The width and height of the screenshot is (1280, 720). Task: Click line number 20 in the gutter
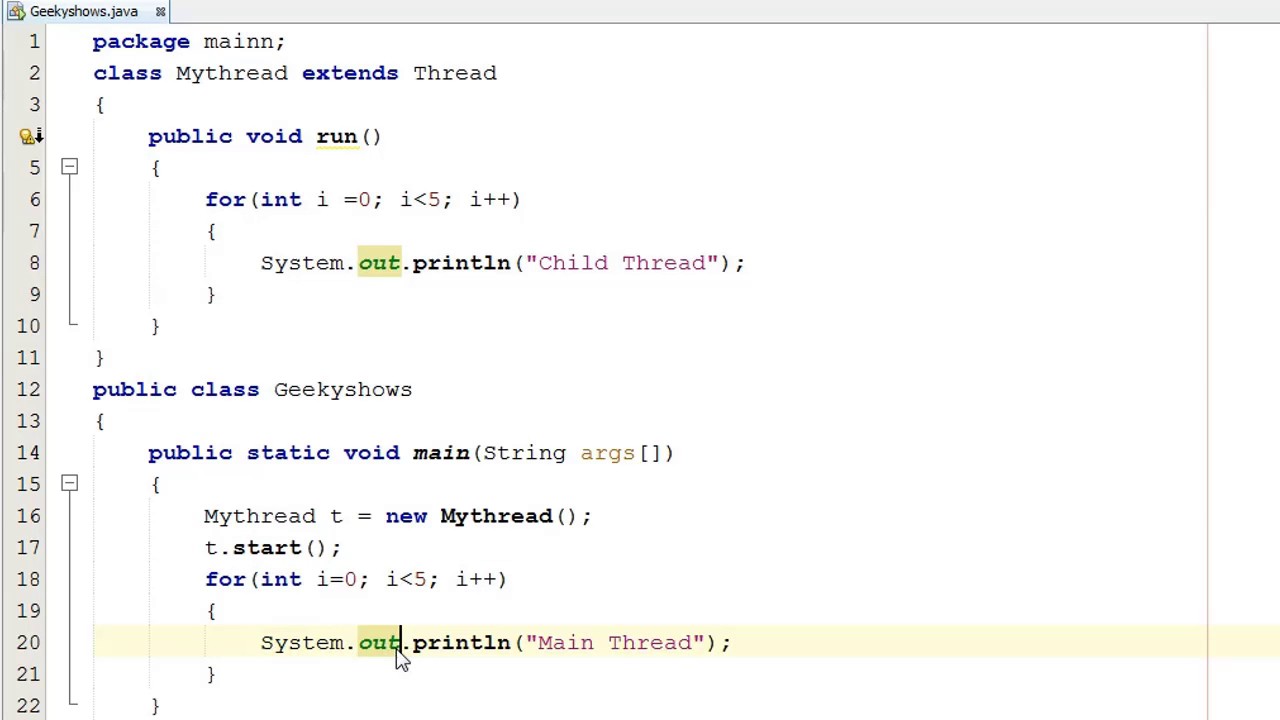tap(28, 643)
